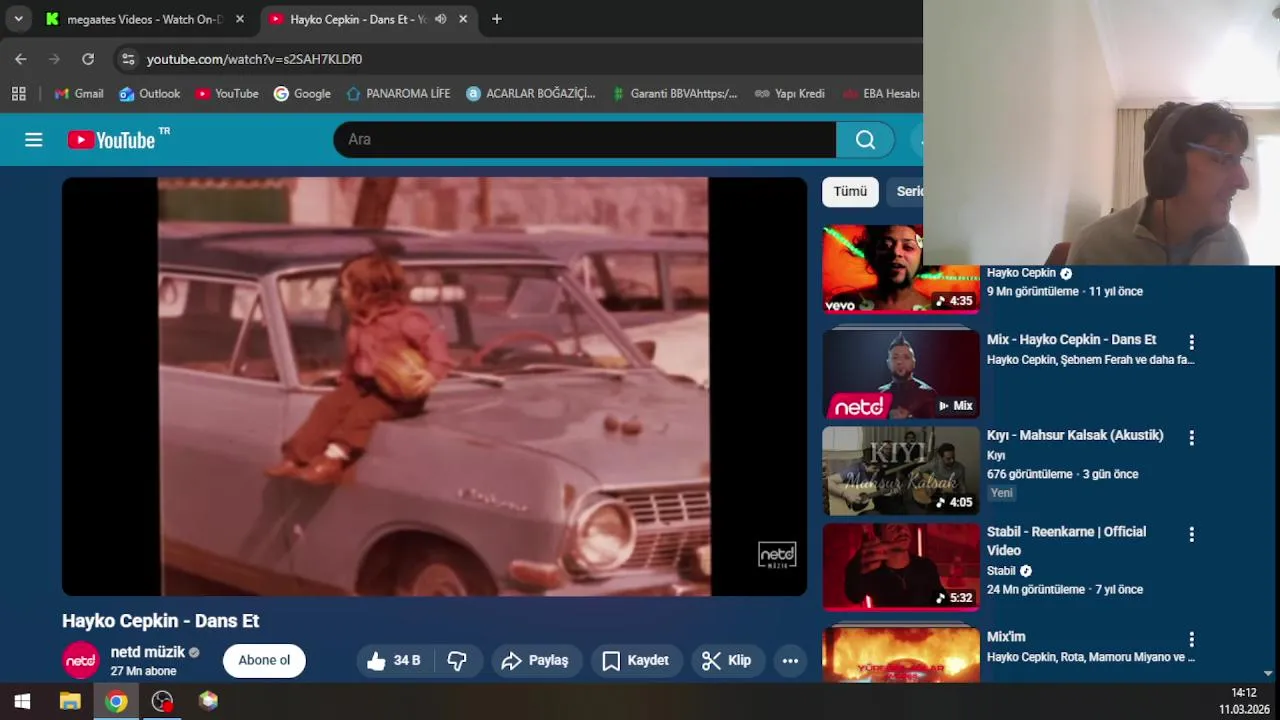
Task: Like the video with thumbs-up icon
Action: pyautogui.click(x=393, y=660)
